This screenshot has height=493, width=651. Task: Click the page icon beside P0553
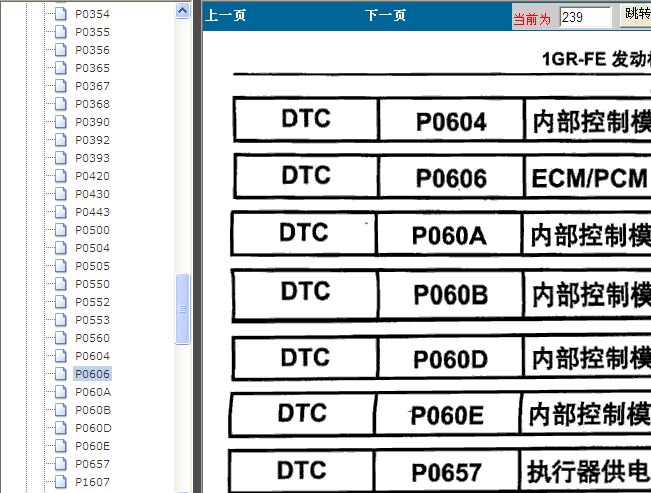(x=61, y=320)
